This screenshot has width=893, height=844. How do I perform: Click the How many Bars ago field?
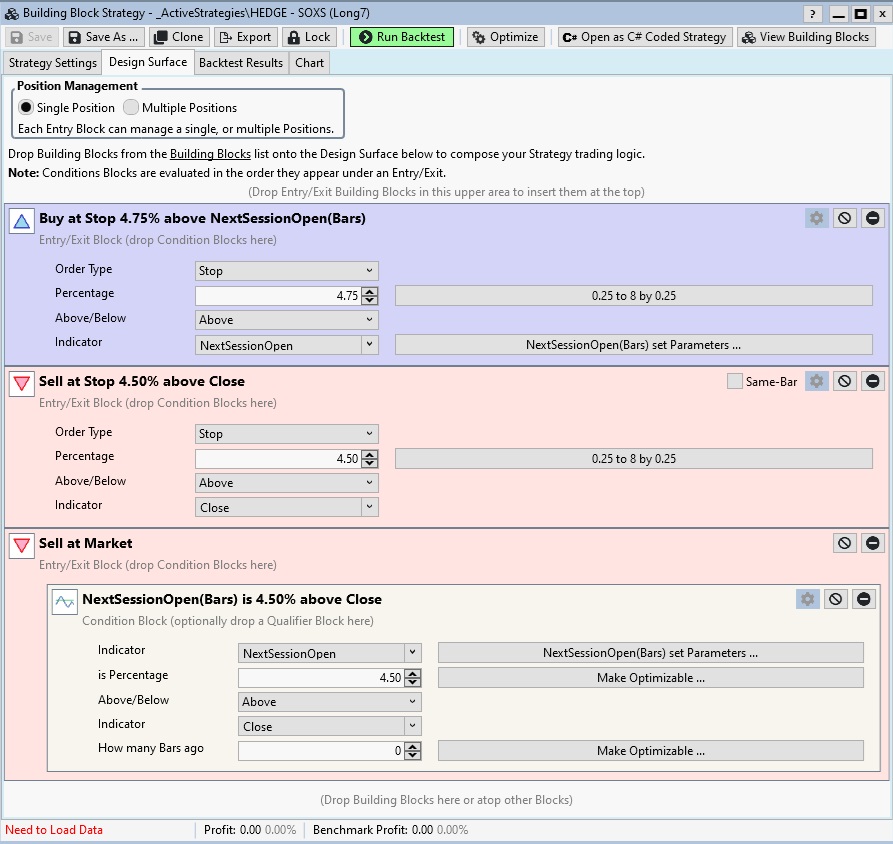320,751
